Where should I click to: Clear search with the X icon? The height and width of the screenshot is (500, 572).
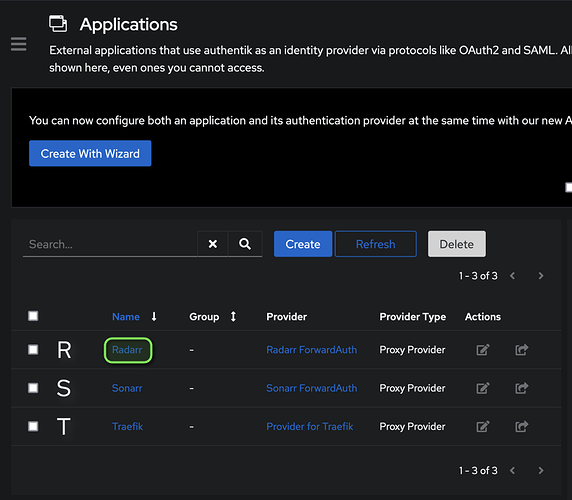[213, 244]
